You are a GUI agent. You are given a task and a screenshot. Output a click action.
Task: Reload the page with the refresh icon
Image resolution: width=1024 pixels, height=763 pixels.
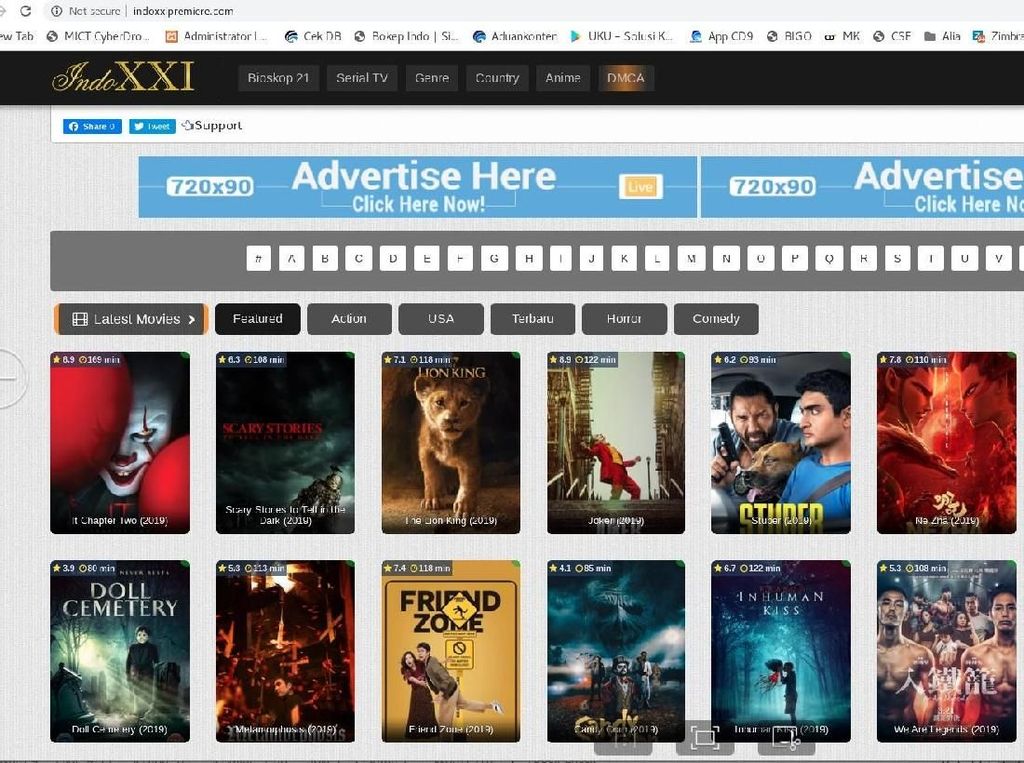(x=25, y=11)
